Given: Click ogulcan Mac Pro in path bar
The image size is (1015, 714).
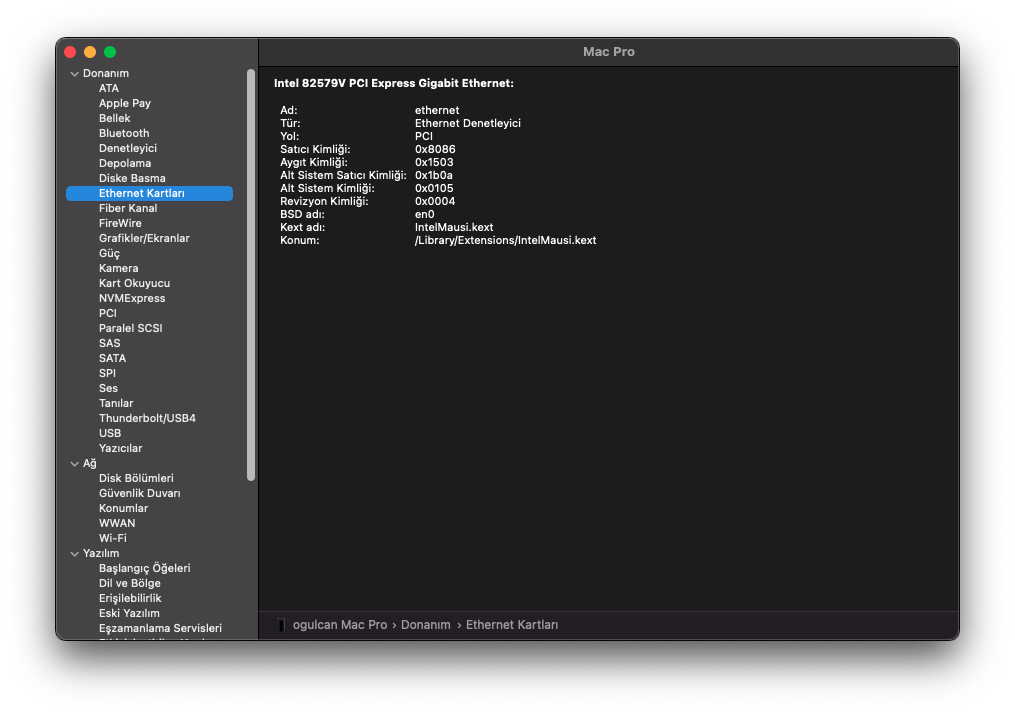Looking at the screenshot, I should (x=339, y=625).
